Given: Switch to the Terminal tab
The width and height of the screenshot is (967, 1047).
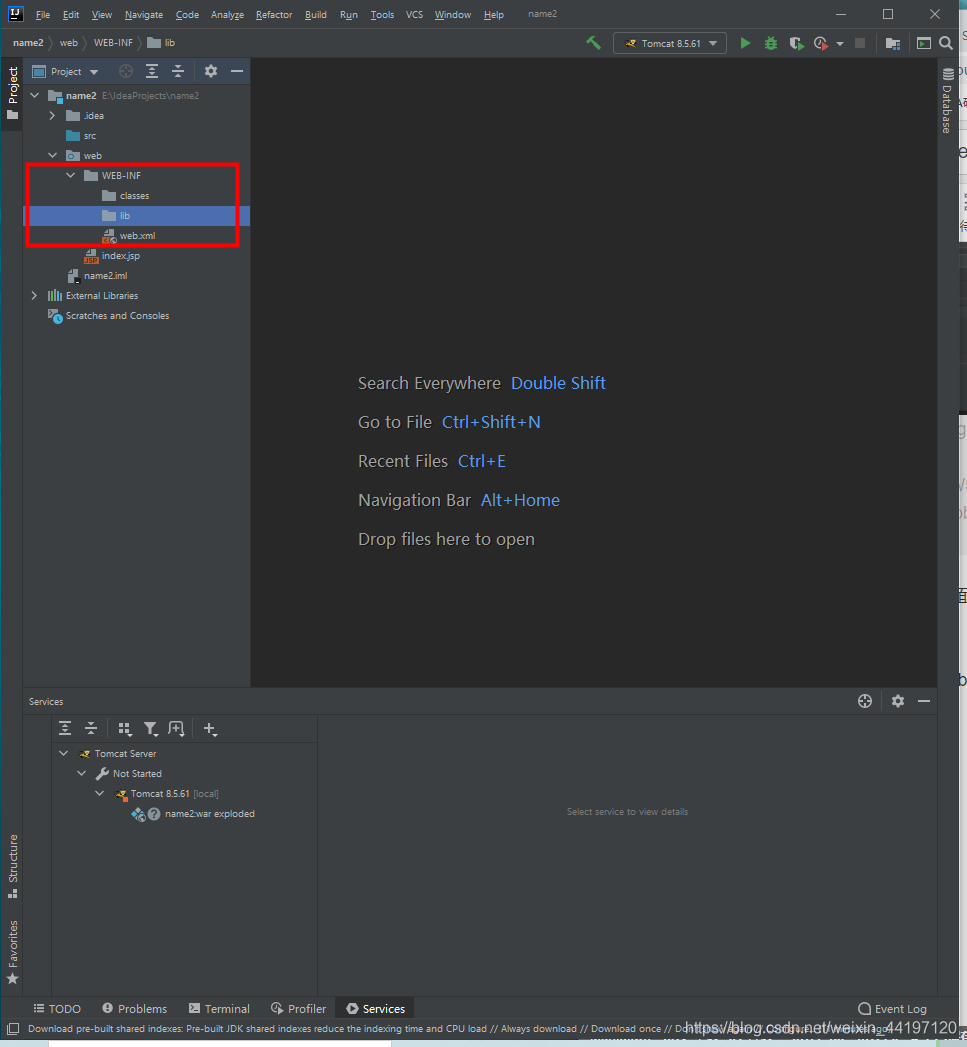Looking at the screenshot, I should [x=219, y=1009].
